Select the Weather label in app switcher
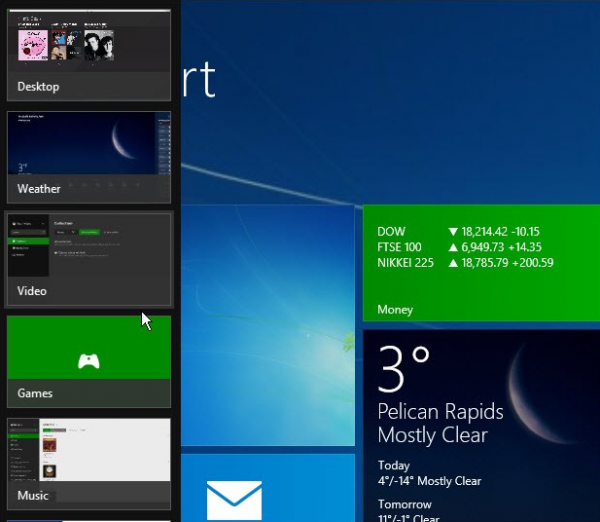This screenshot has width=600, height=522. pyautogui.click(x=39, y=188)
